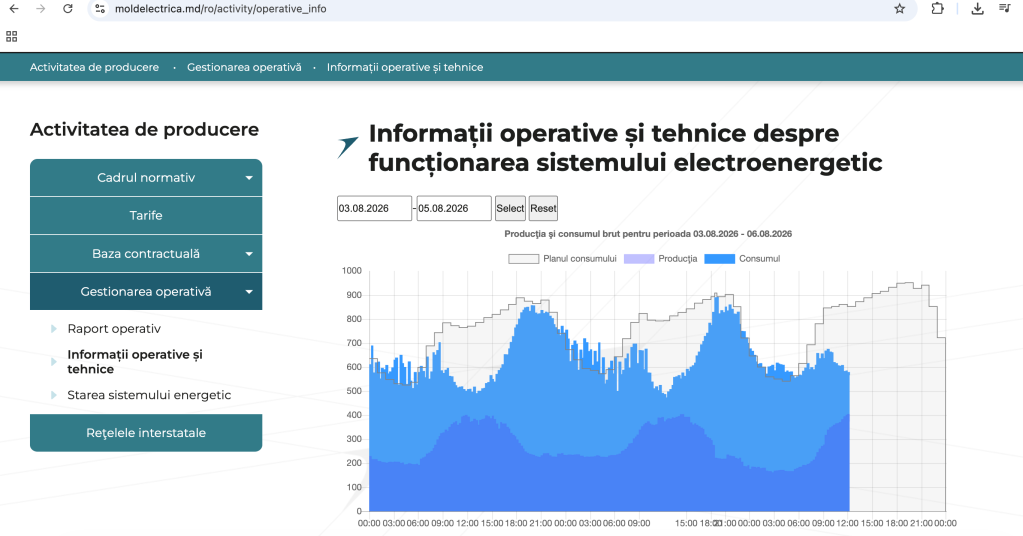Click the Reset button
Image resolution: width=1023 pixels, height=536 pixels.
point(543,209)
